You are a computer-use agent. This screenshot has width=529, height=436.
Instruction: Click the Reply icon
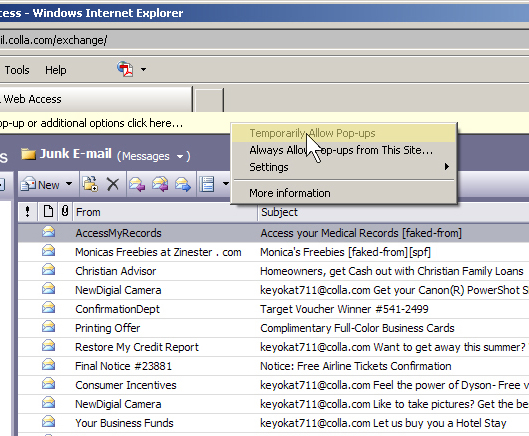[x=137, y=185]
